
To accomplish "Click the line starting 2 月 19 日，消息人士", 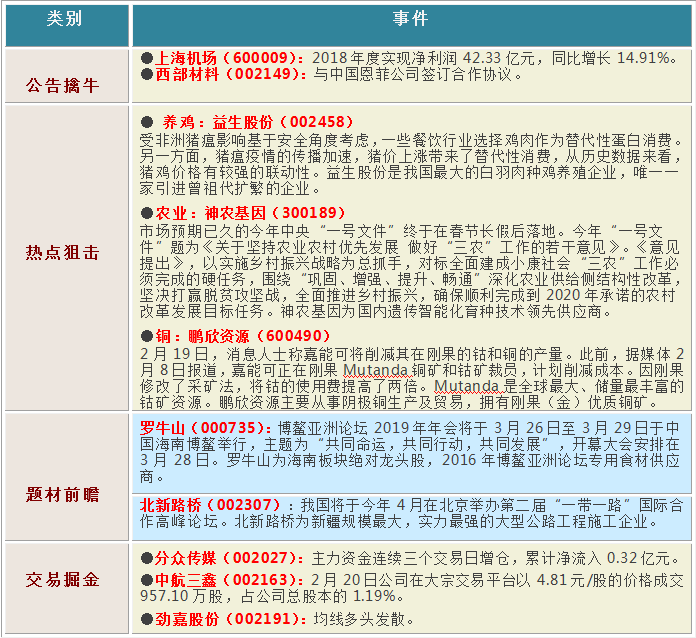I will click(412, 354).
